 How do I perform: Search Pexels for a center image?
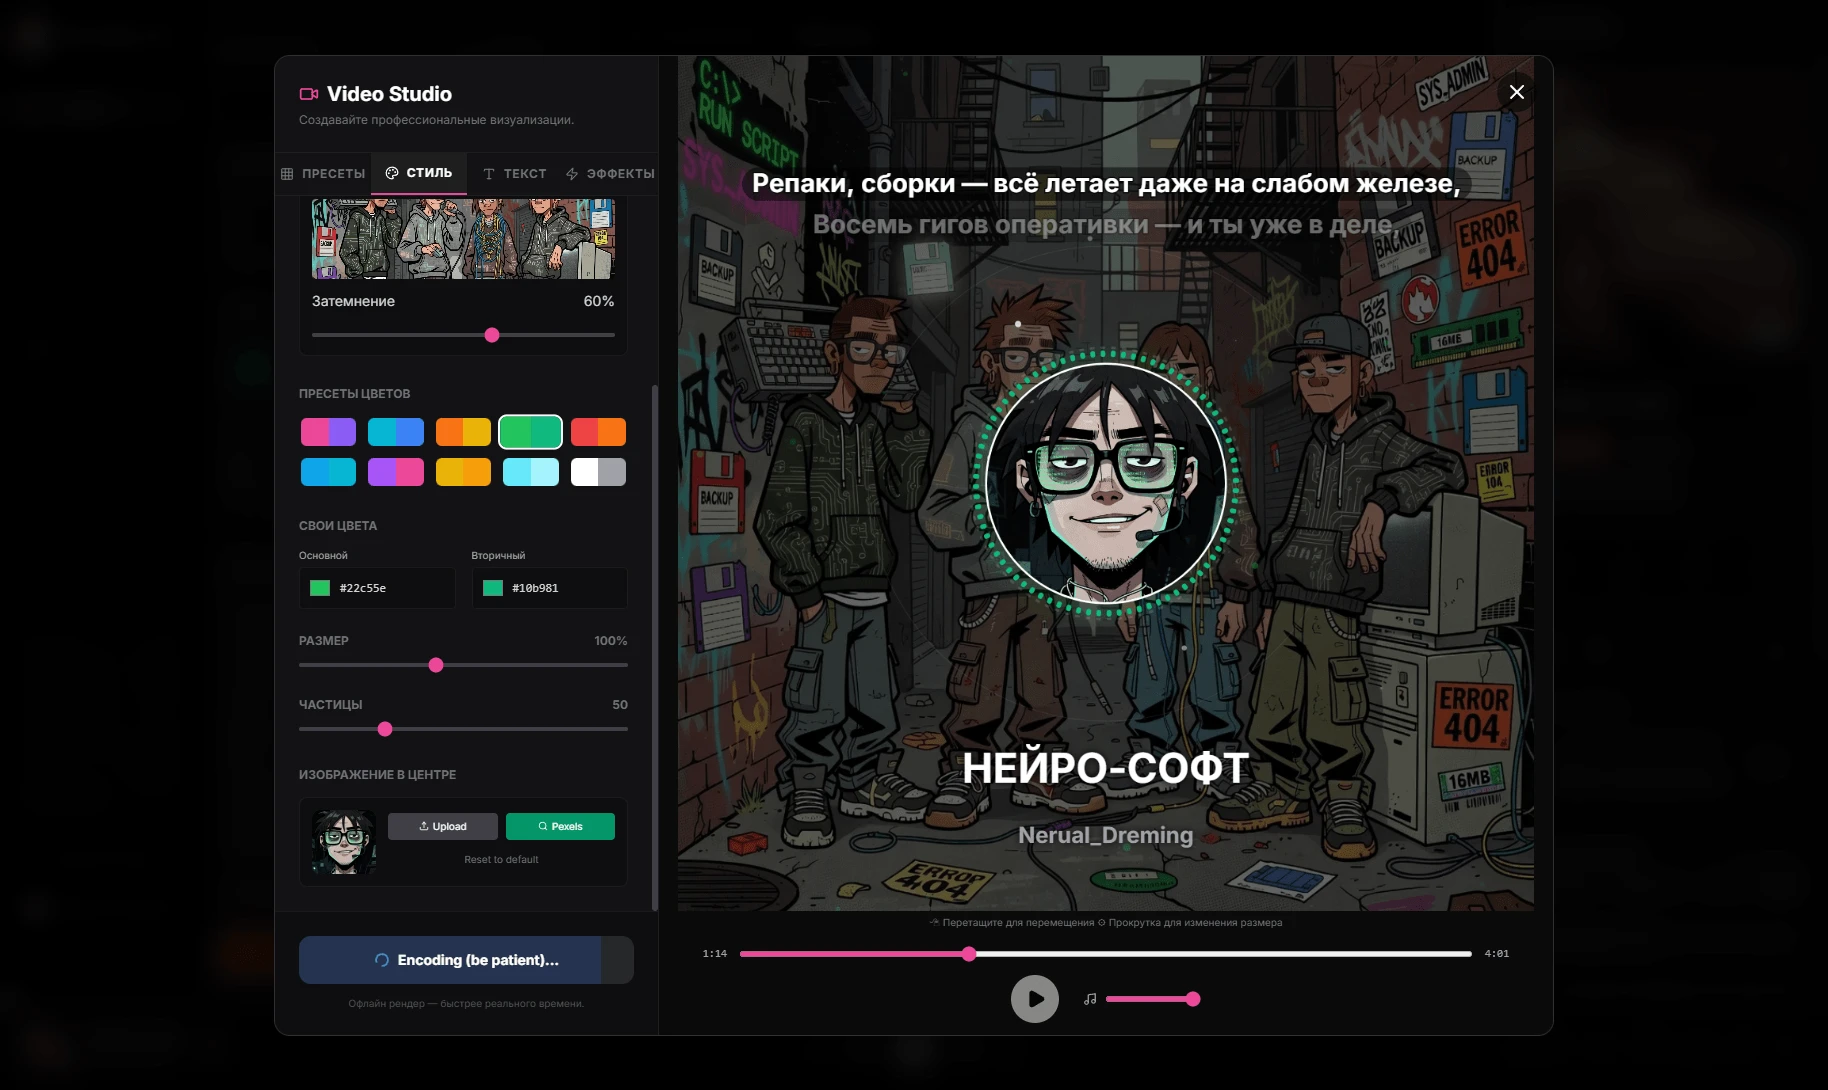tap(560, 826)
